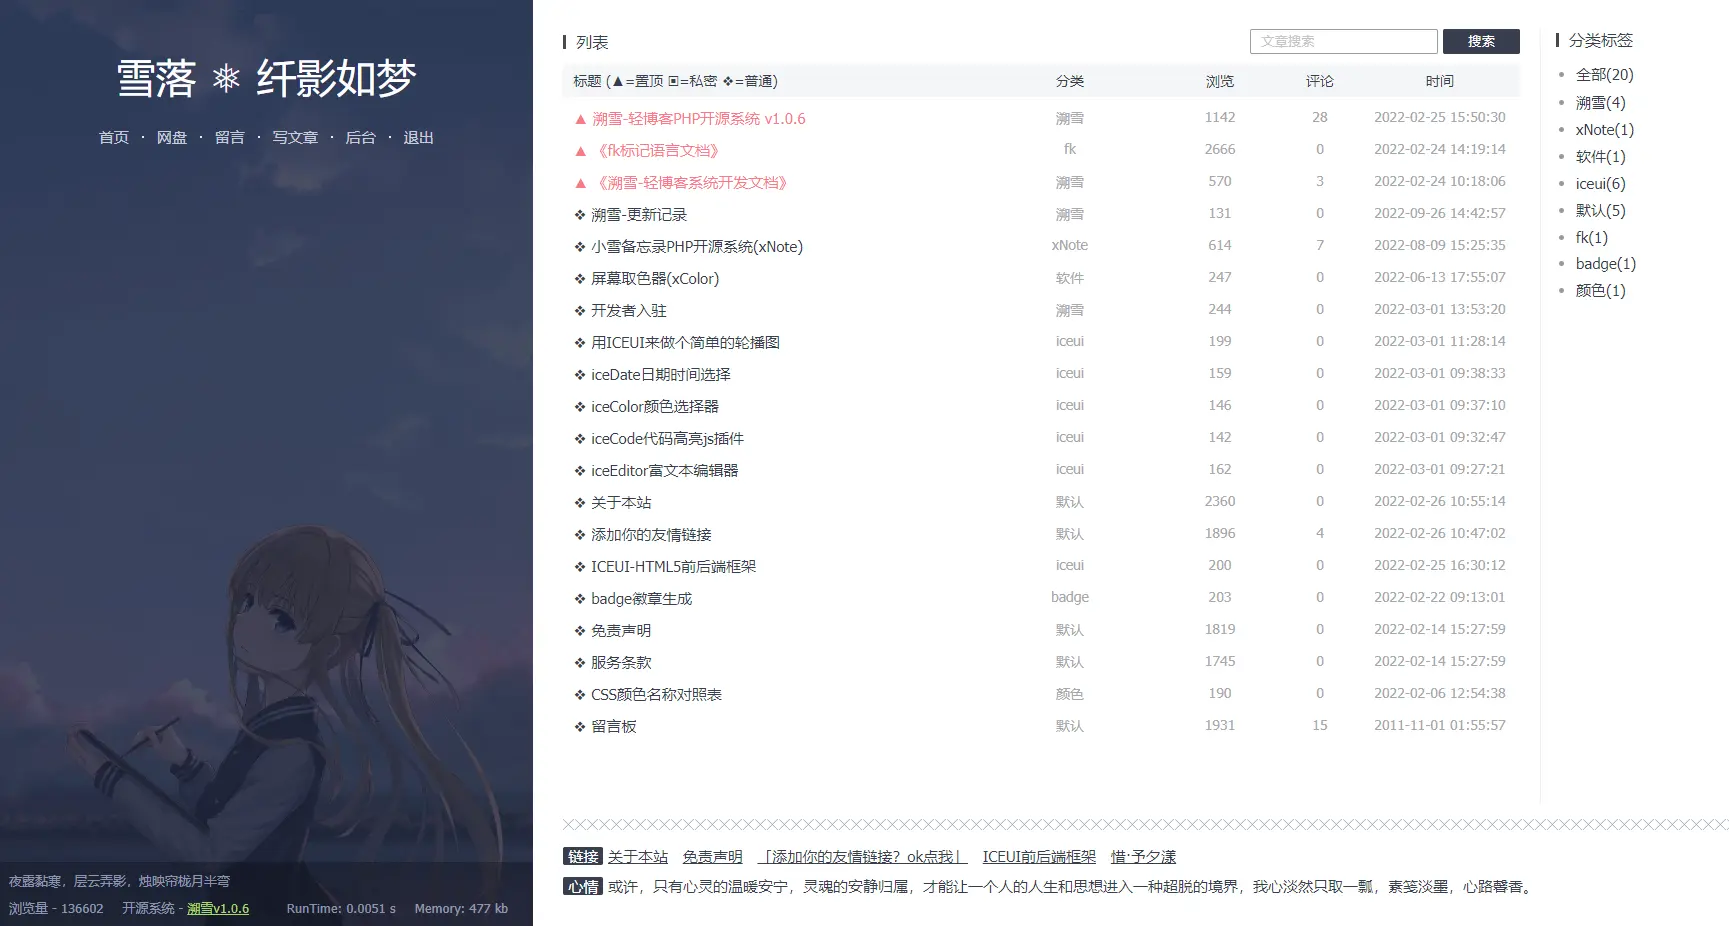The height and width of the screenshot is (926, 1729).
Task: Go to 首页 in the navigation
Action: coord(114,138)
